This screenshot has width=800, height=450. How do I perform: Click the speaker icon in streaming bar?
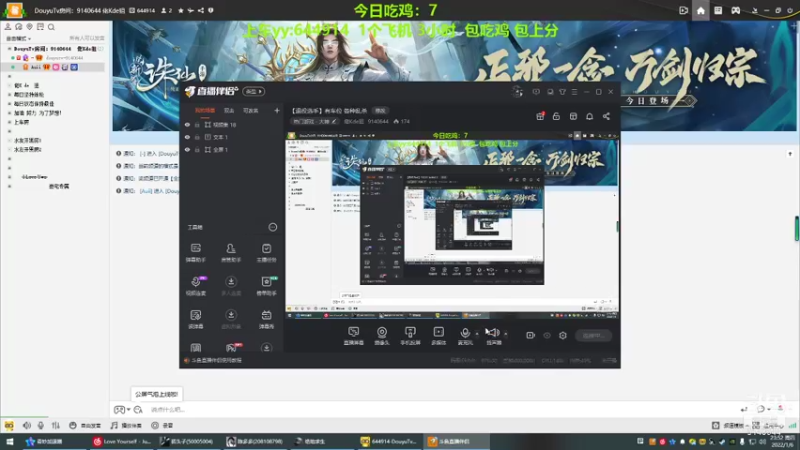point(493,334)
